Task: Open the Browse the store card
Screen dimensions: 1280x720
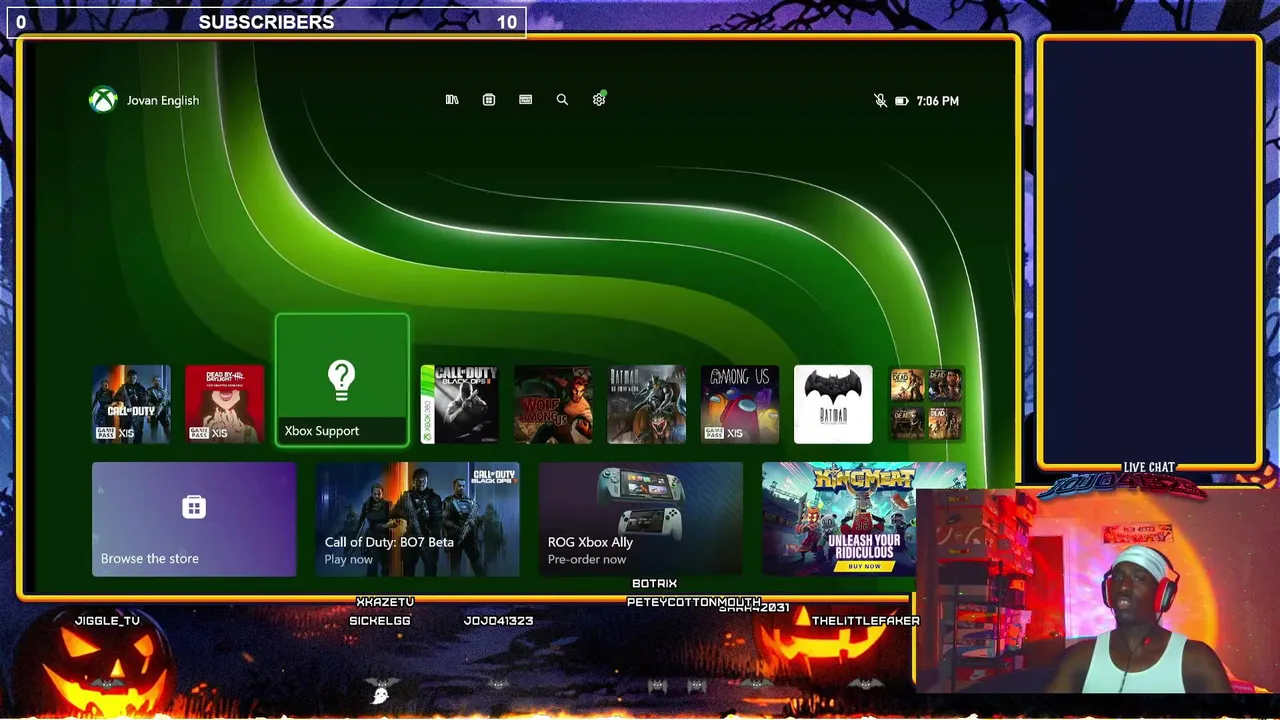Action: point(194,519)
